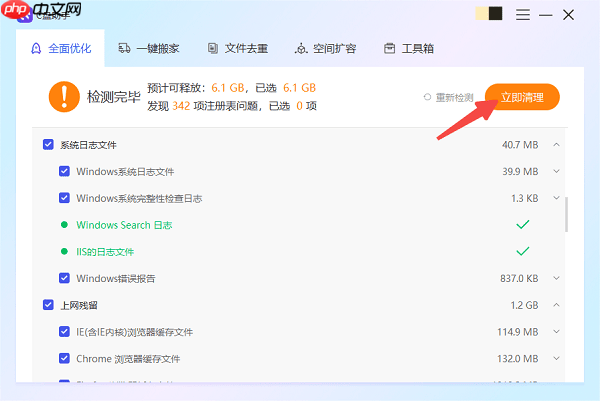Click the green check on IIS的日志文件 row

pos(523,251)
